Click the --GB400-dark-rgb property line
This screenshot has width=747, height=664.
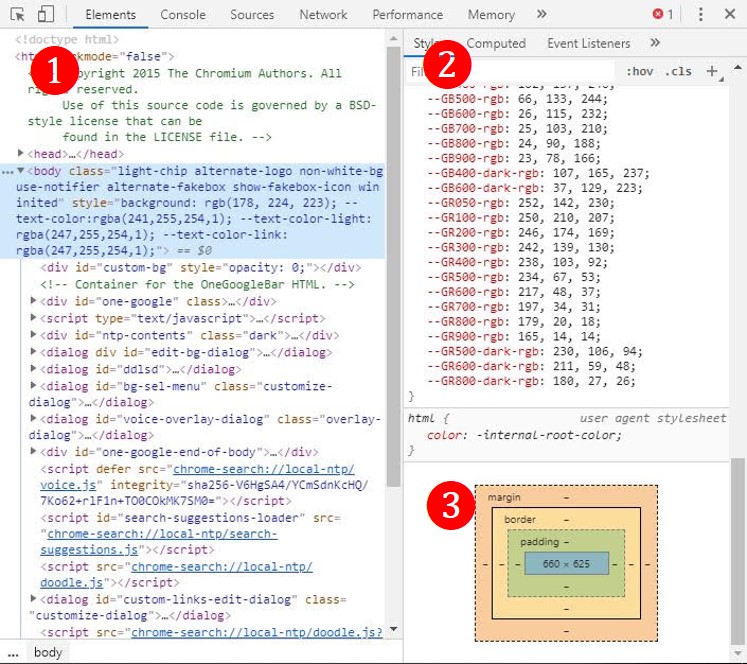(x=538, y=173)
